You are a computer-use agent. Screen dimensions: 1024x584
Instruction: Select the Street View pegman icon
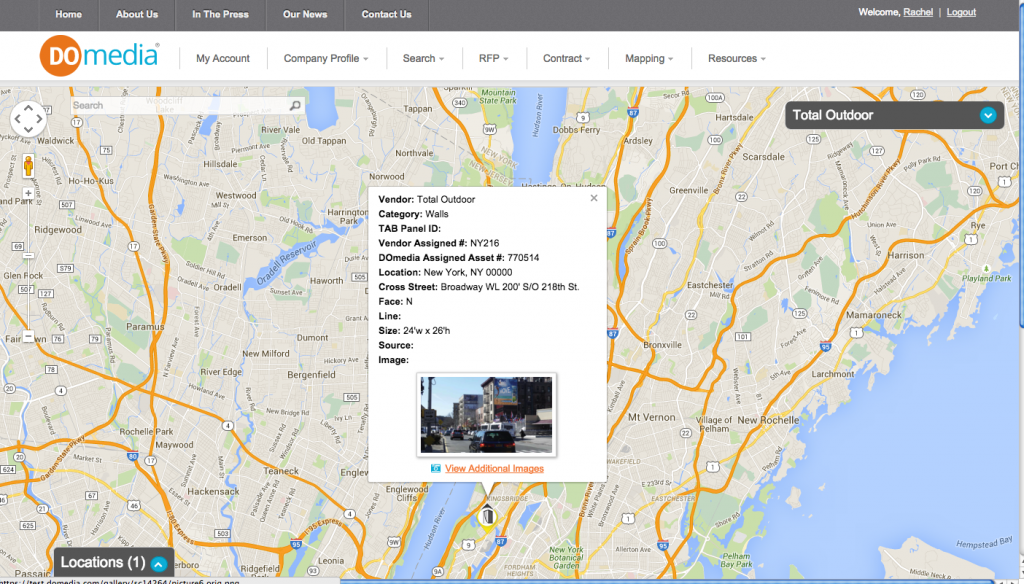(28, 165)
